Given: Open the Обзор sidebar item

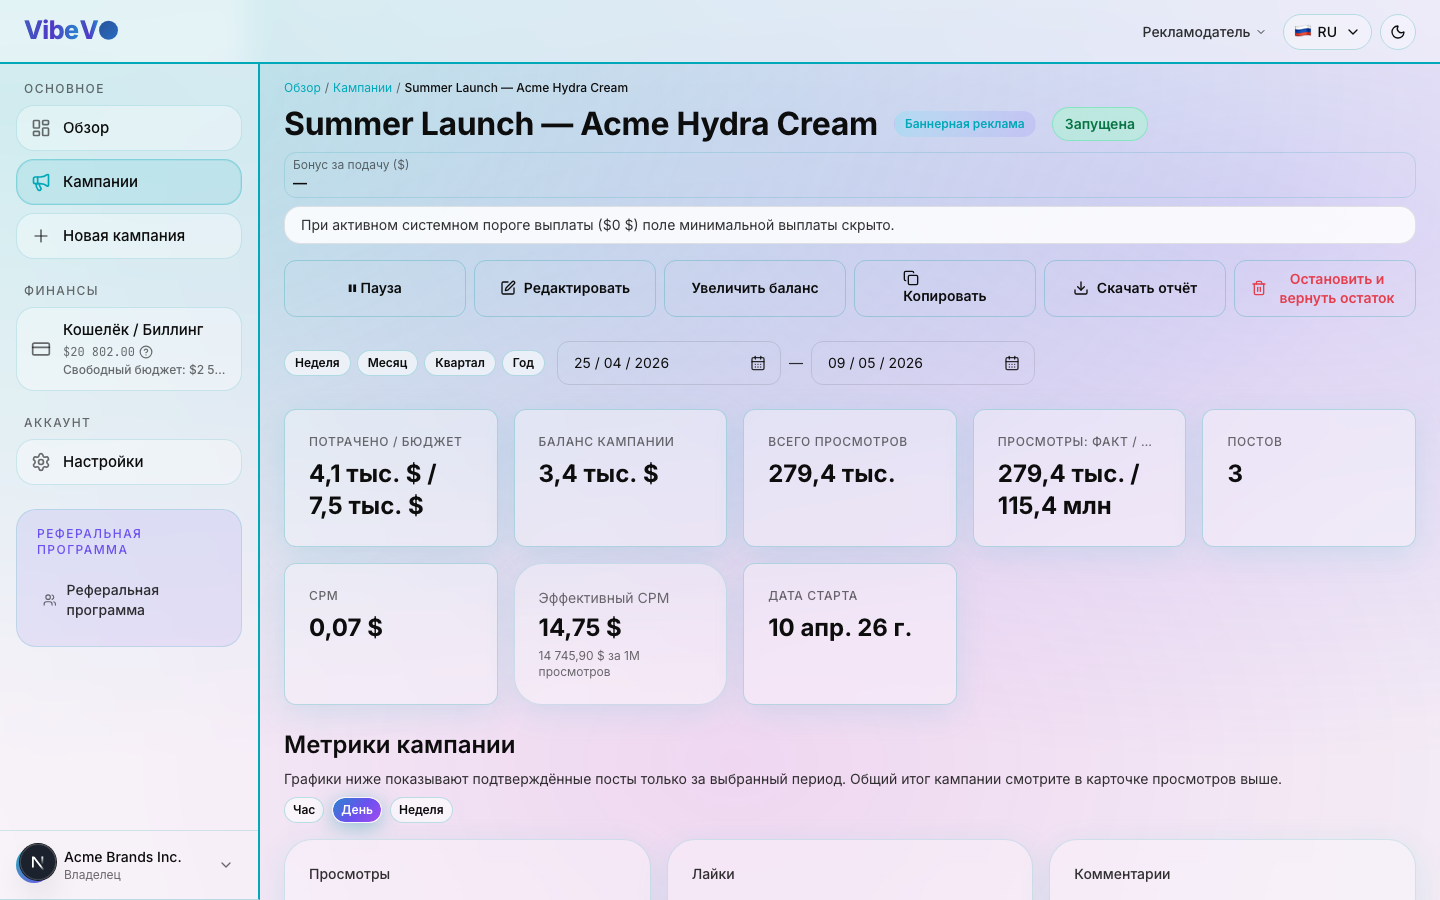Looking at the screenshot, I should (x=129, y=128).
